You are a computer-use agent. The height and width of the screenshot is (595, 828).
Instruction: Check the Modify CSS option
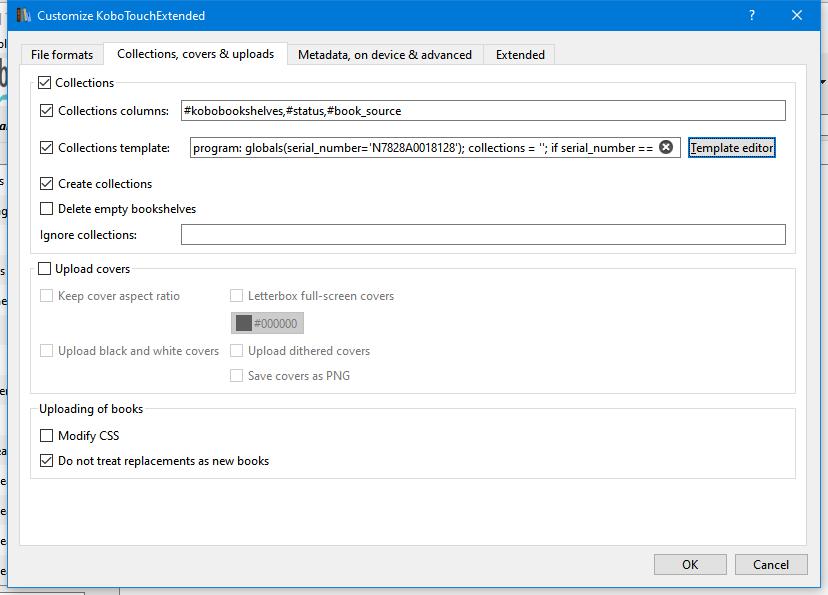coord(46,436)
